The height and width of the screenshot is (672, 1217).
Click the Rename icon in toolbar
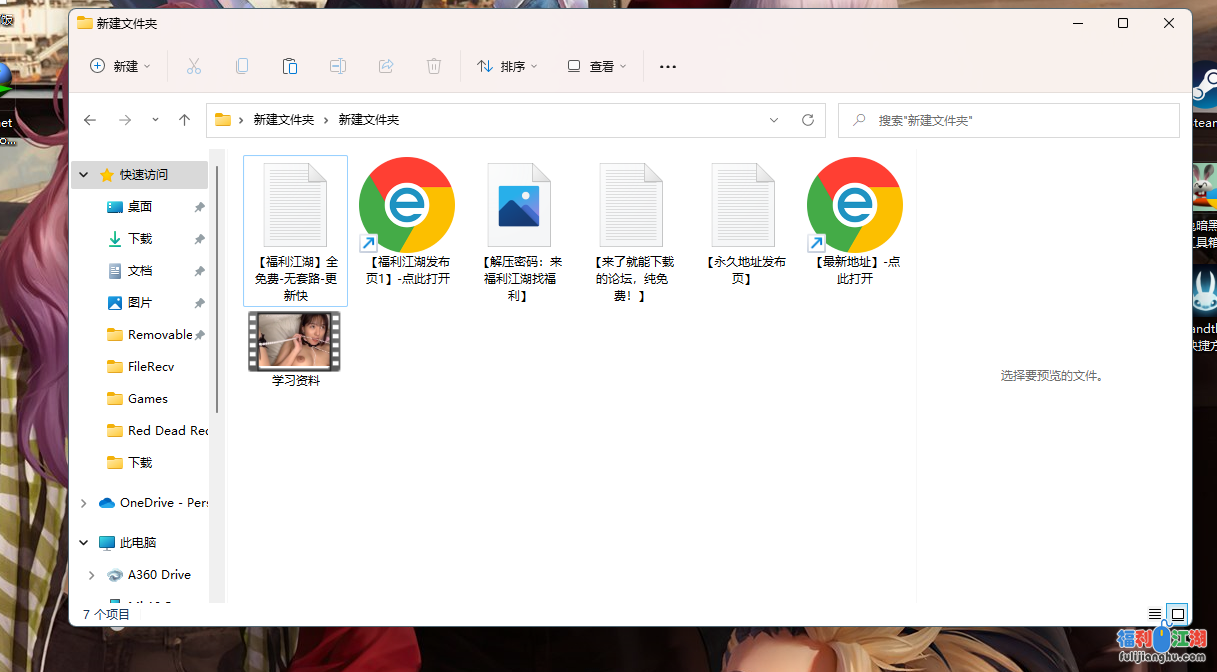click(338, 66)
